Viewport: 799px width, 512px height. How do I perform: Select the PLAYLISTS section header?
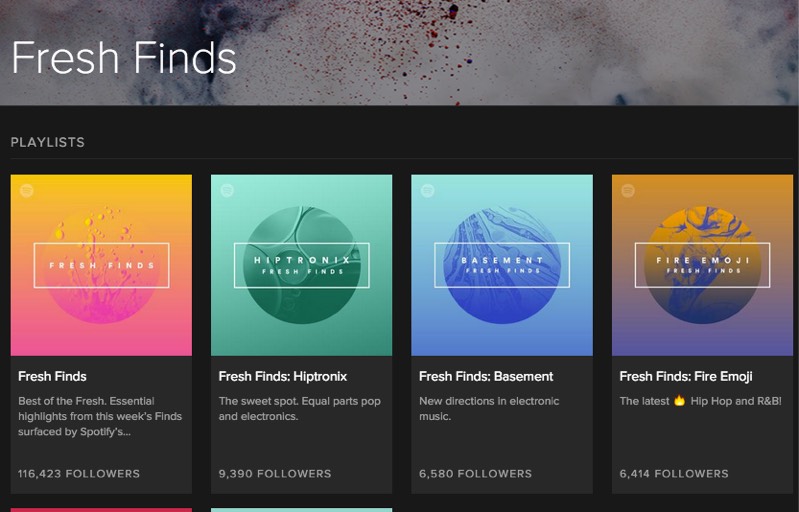[x=47, y=142]
